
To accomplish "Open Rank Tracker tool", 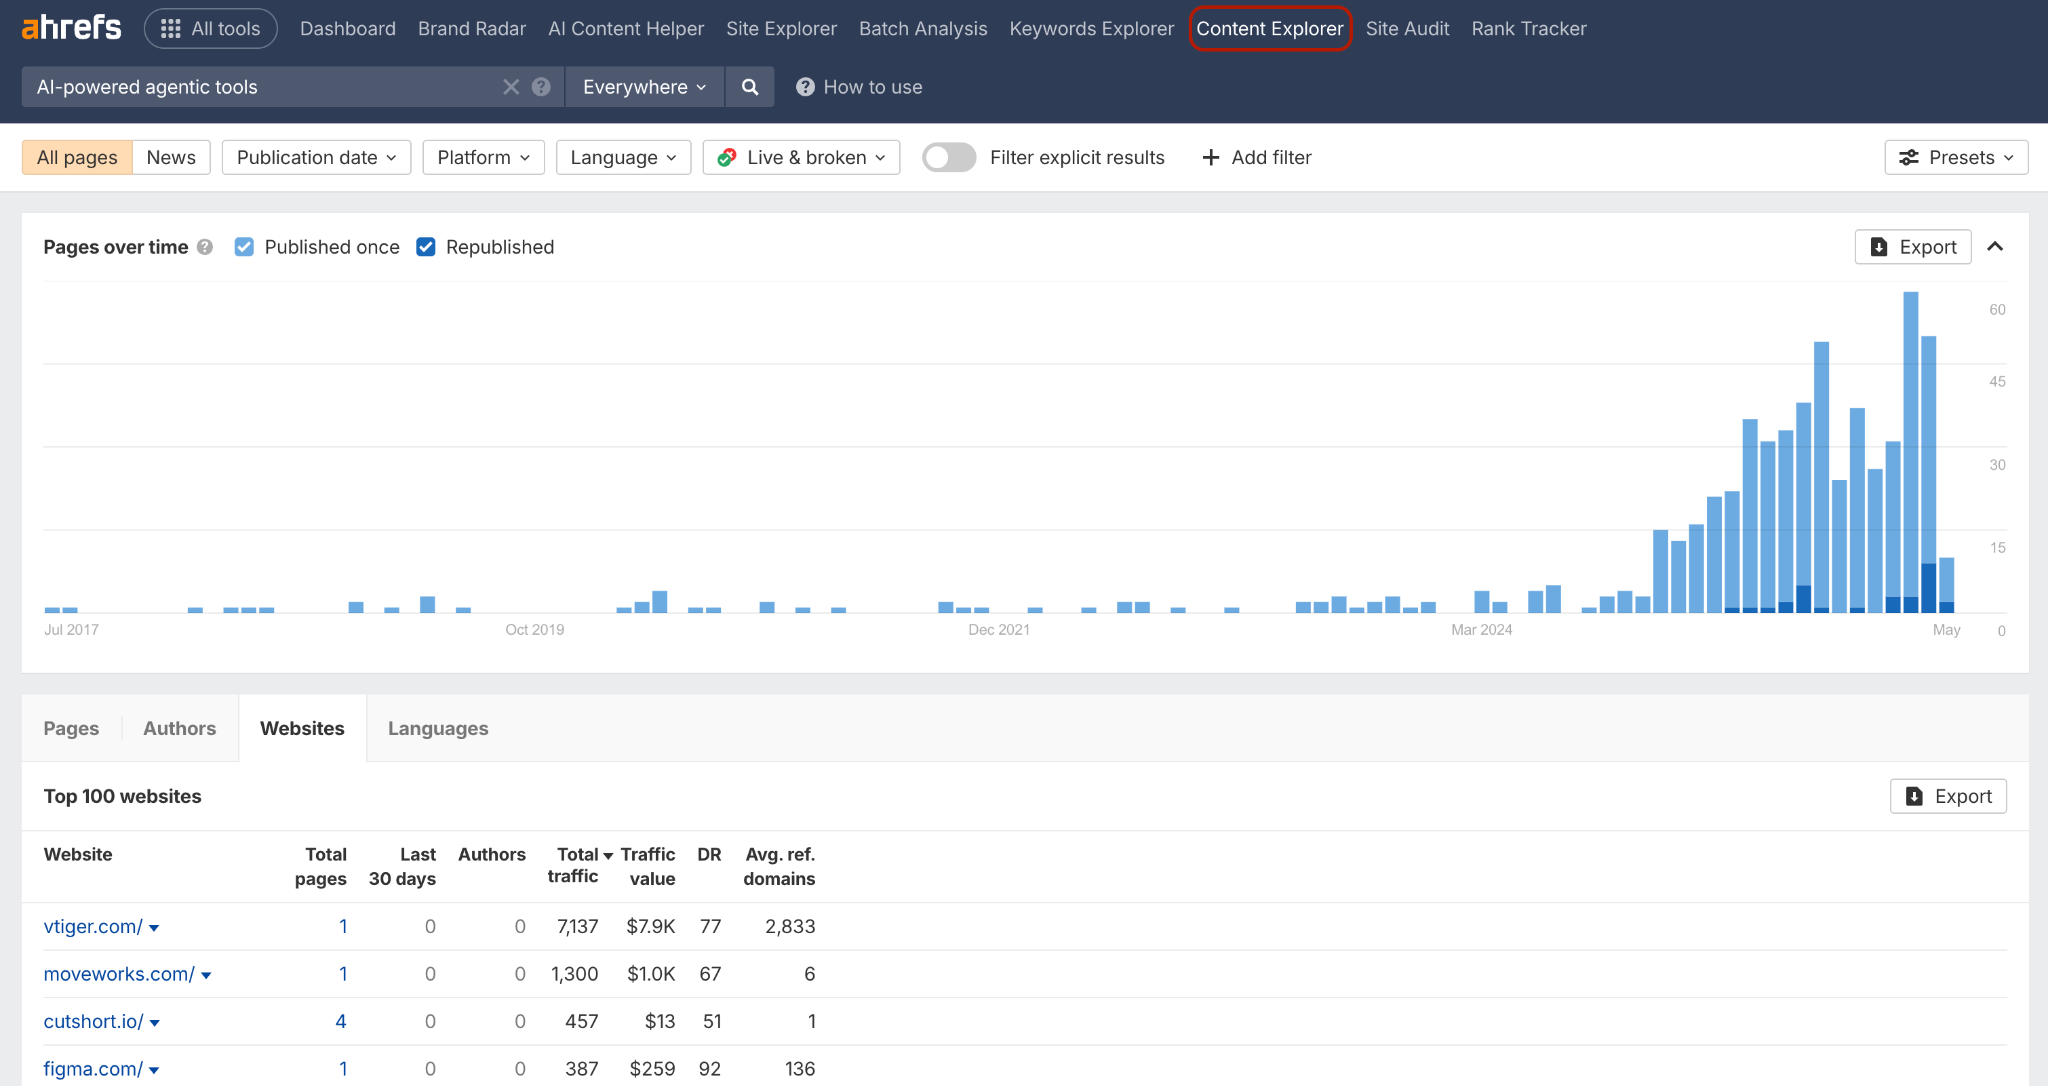I will pyautogui.click(x=1529, y=29).
